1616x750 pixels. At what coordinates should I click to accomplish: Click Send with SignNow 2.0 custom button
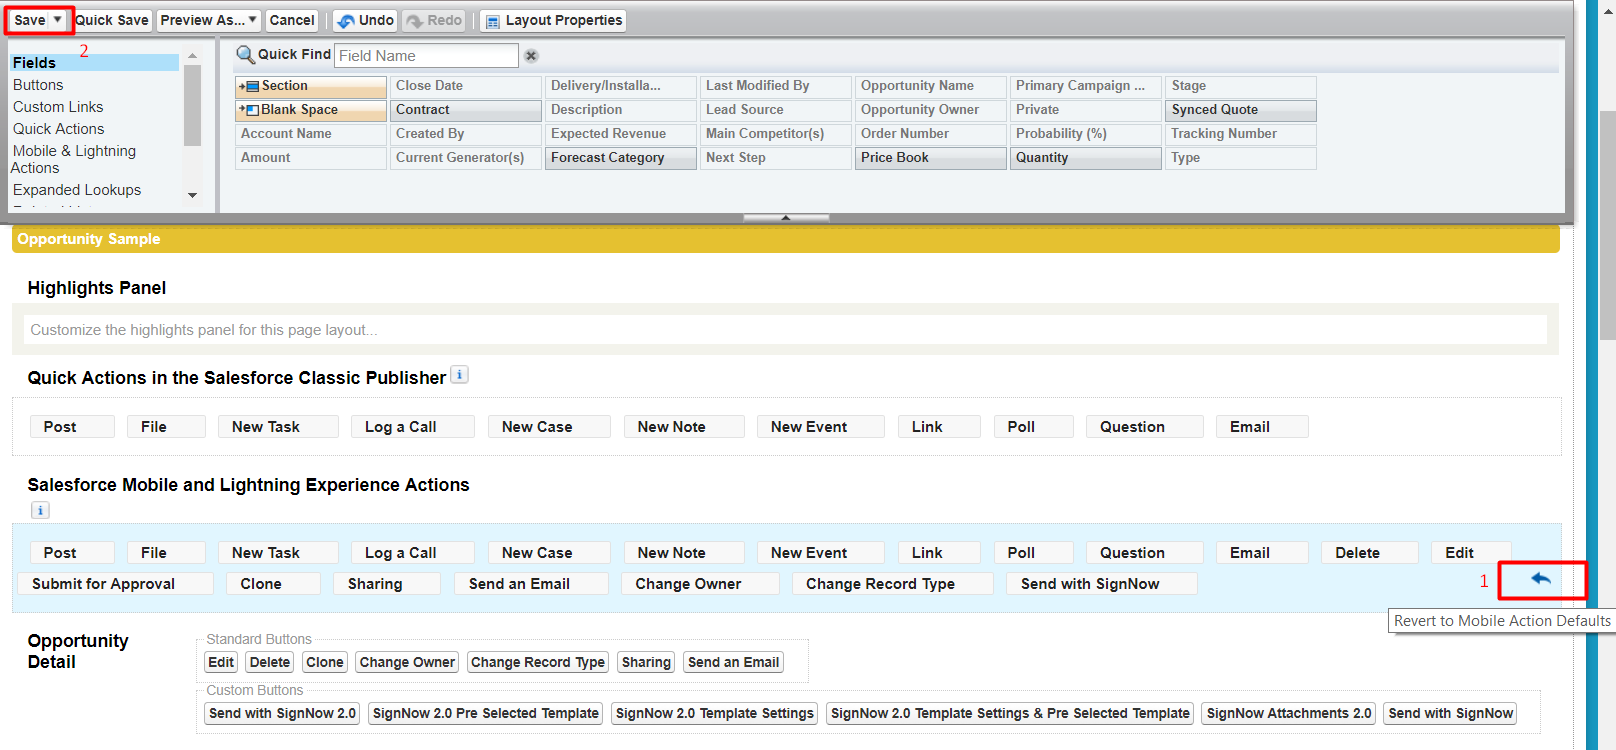(x=282, y=713)
